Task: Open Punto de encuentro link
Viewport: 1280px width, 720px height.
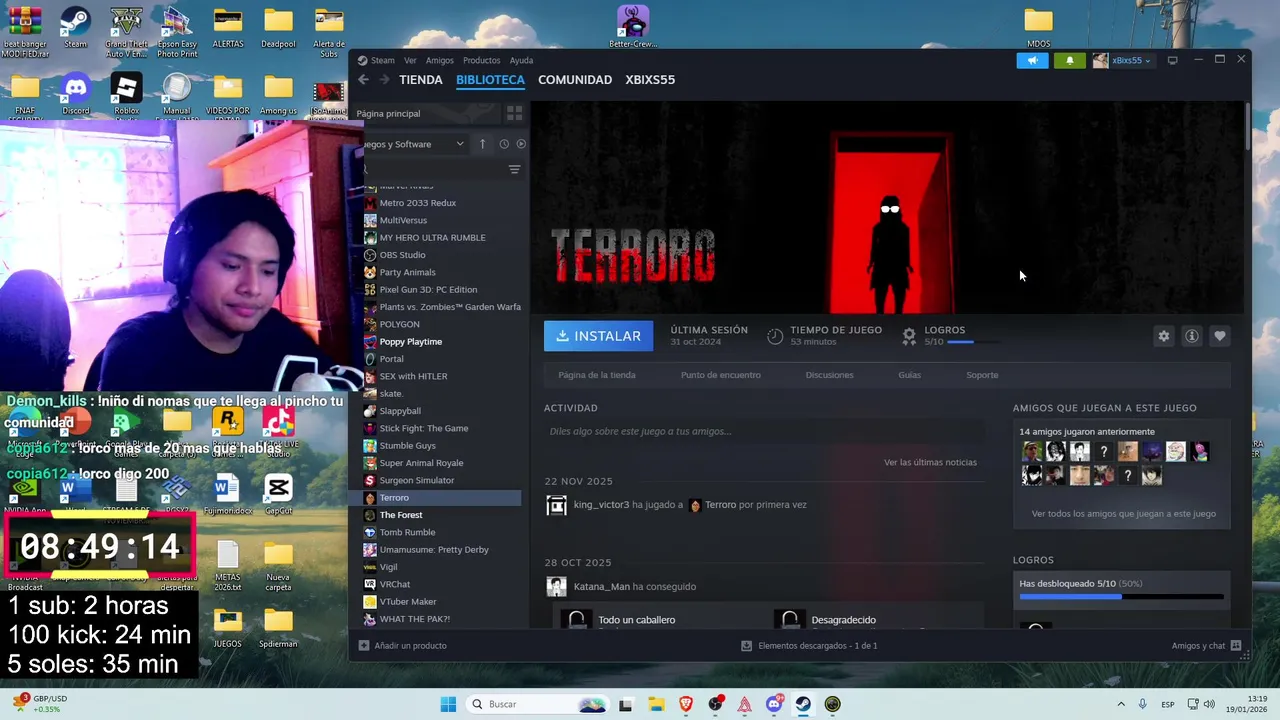Action: tap(720, 375)
